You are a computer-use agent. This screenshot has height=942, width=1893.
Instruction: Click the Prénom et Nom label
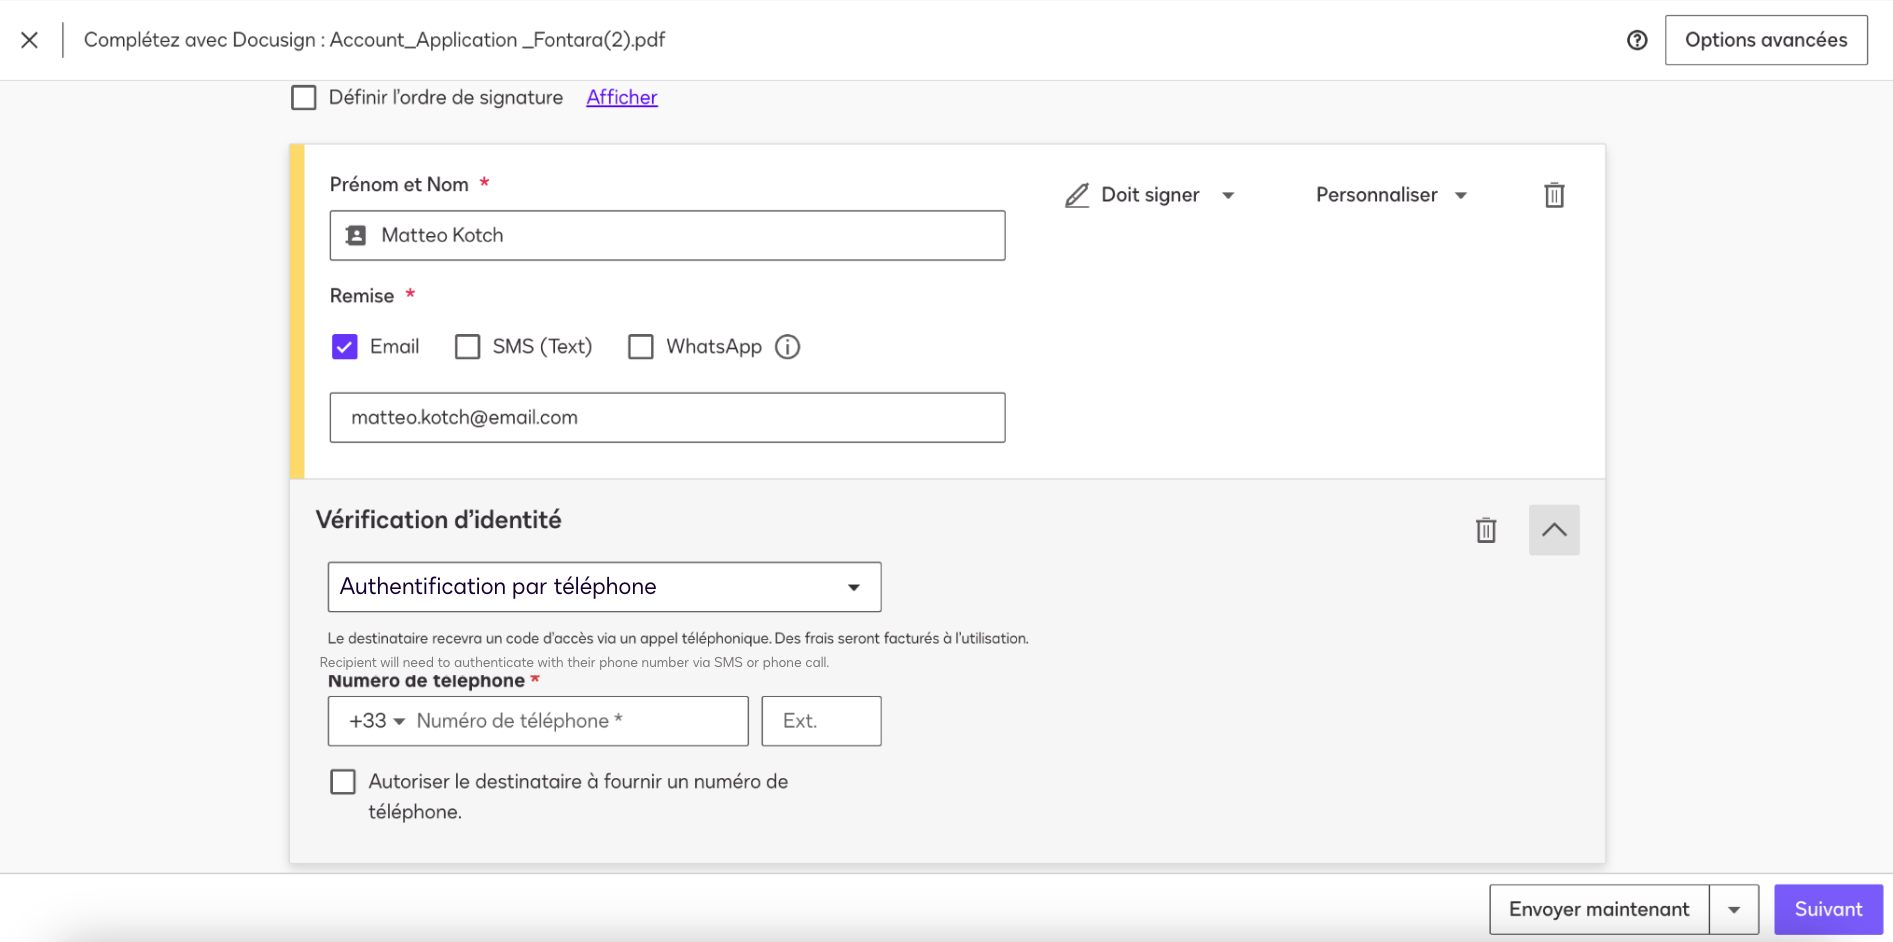tap(399, 184)
